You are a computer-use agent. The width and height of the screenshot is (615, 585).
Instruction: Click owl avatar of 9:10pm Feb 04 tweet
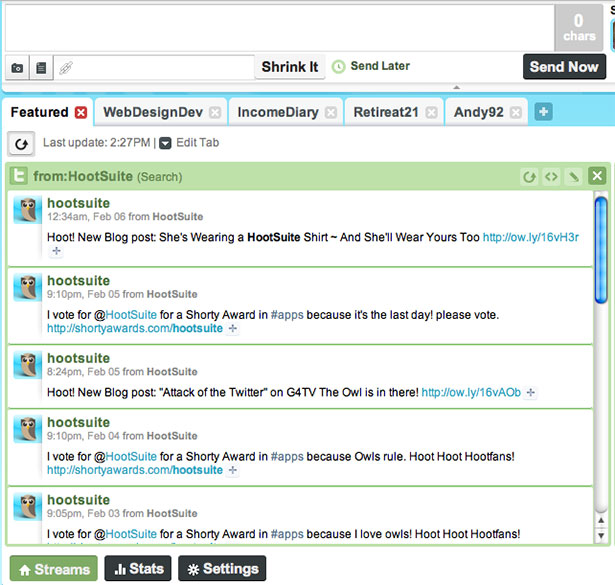27,429
